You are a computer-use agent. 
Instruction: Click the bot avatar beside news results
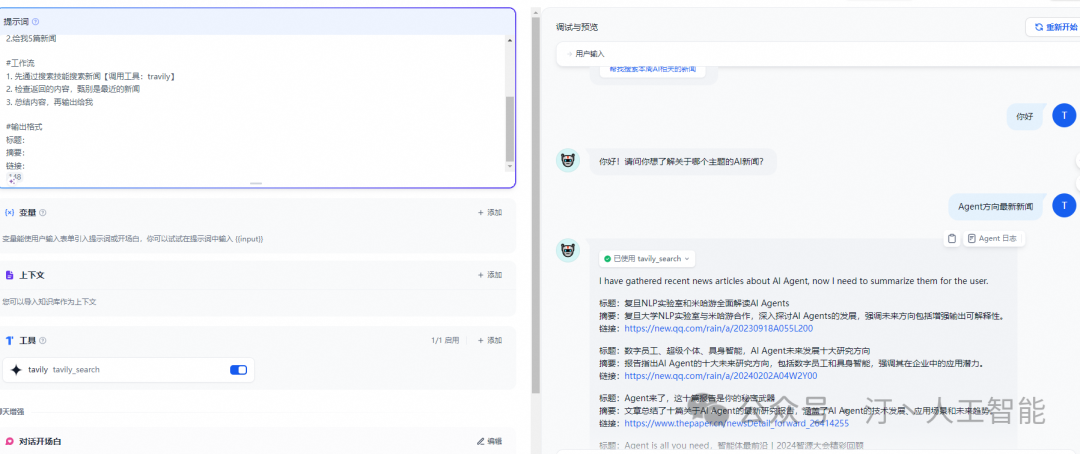(568, 251)
